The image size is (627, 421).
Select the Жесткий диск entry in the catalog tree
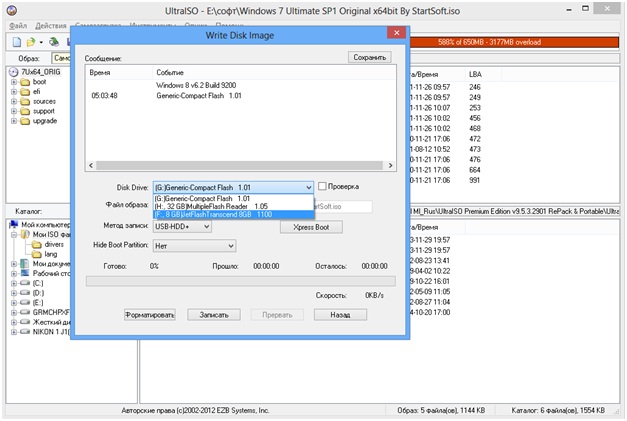coord(52,322)
